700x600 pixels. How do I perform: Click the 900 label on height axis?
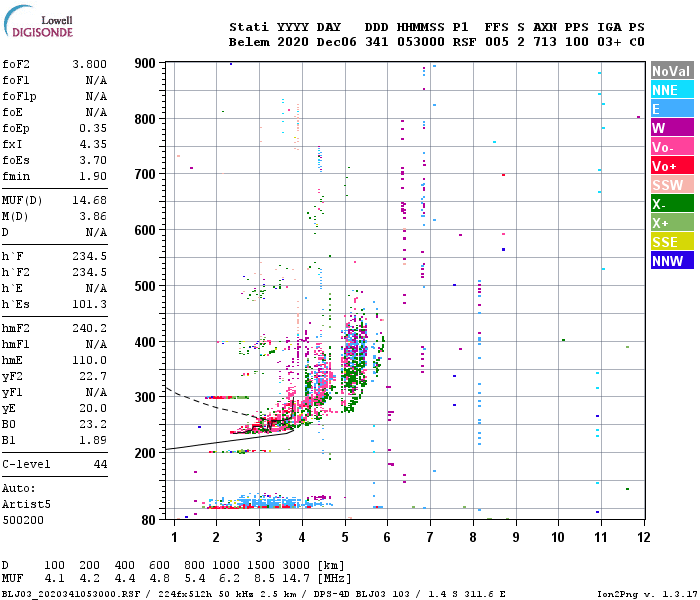pos(145,64)
